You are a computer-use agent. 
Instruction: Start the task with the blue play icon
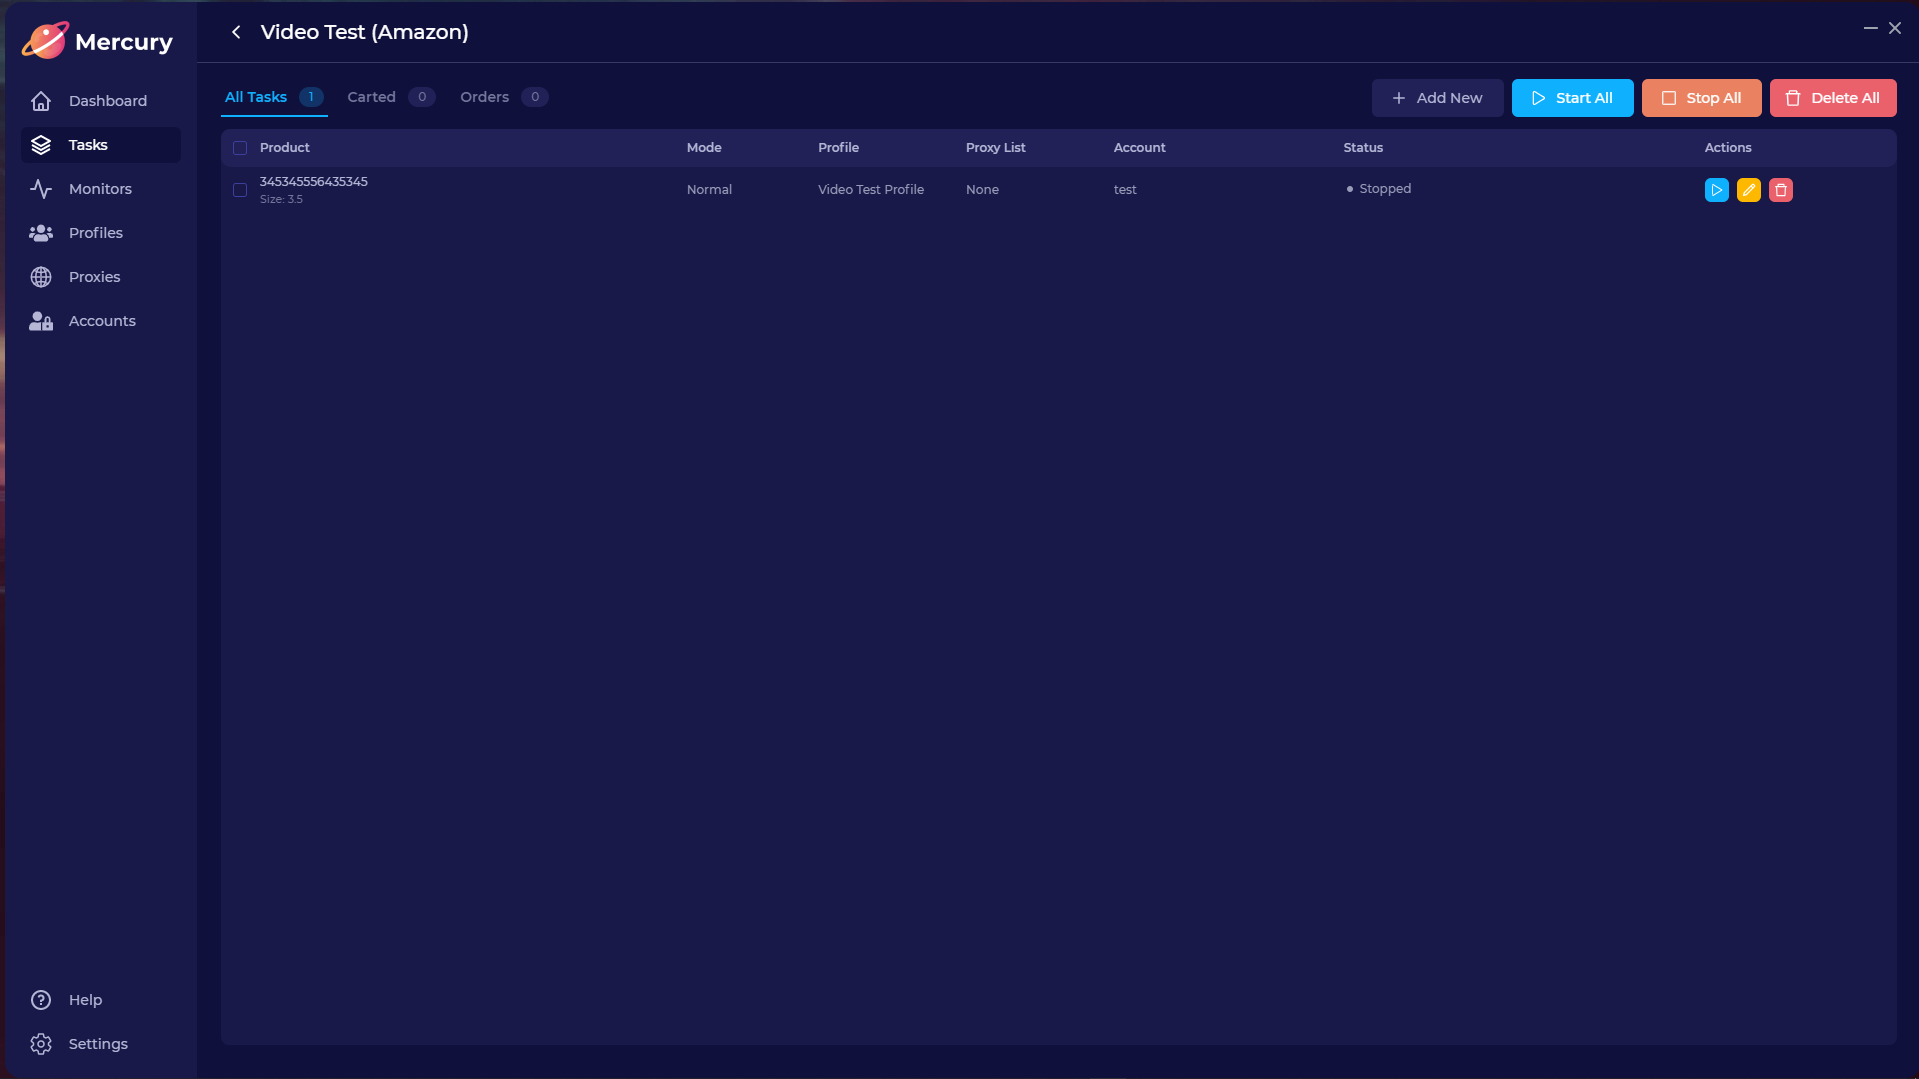[1716, 190]
